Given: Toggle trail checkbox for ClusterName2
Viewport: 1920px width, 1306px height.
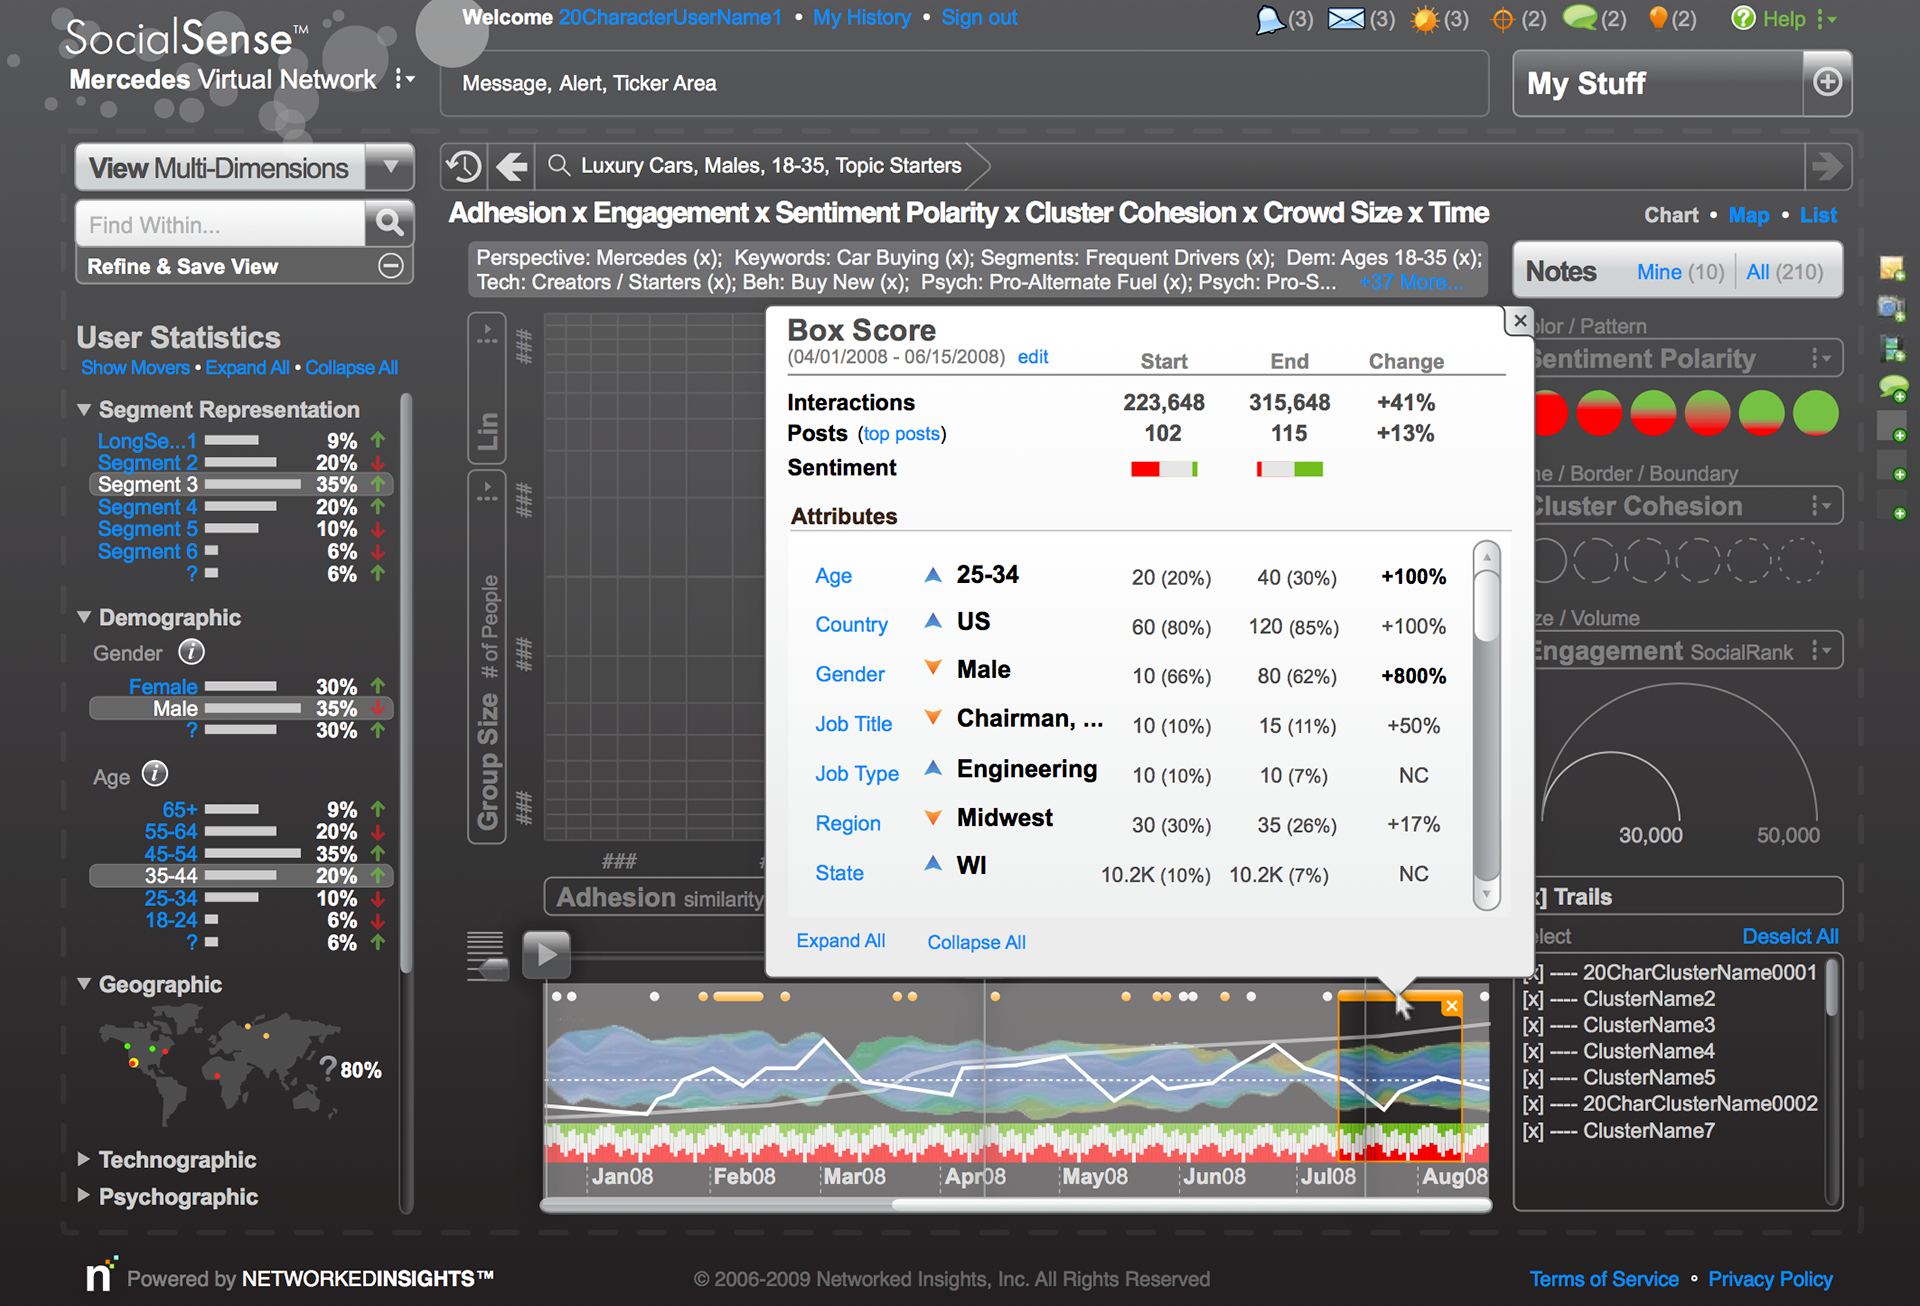Looking at the screenshot, I should coord(1533,999).
